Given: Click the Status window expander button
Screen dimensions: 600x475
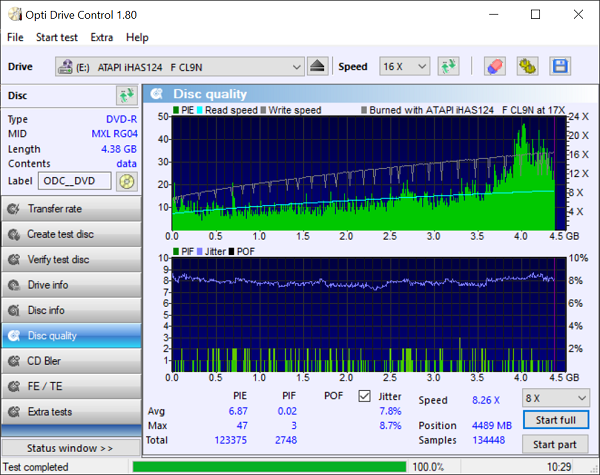Looking at the screenshot, I should [70, 448].
